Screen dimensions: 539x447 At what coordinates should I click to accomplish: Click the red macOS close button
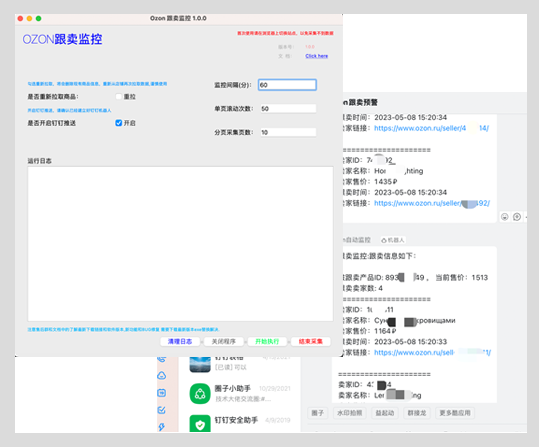(20, 19)
